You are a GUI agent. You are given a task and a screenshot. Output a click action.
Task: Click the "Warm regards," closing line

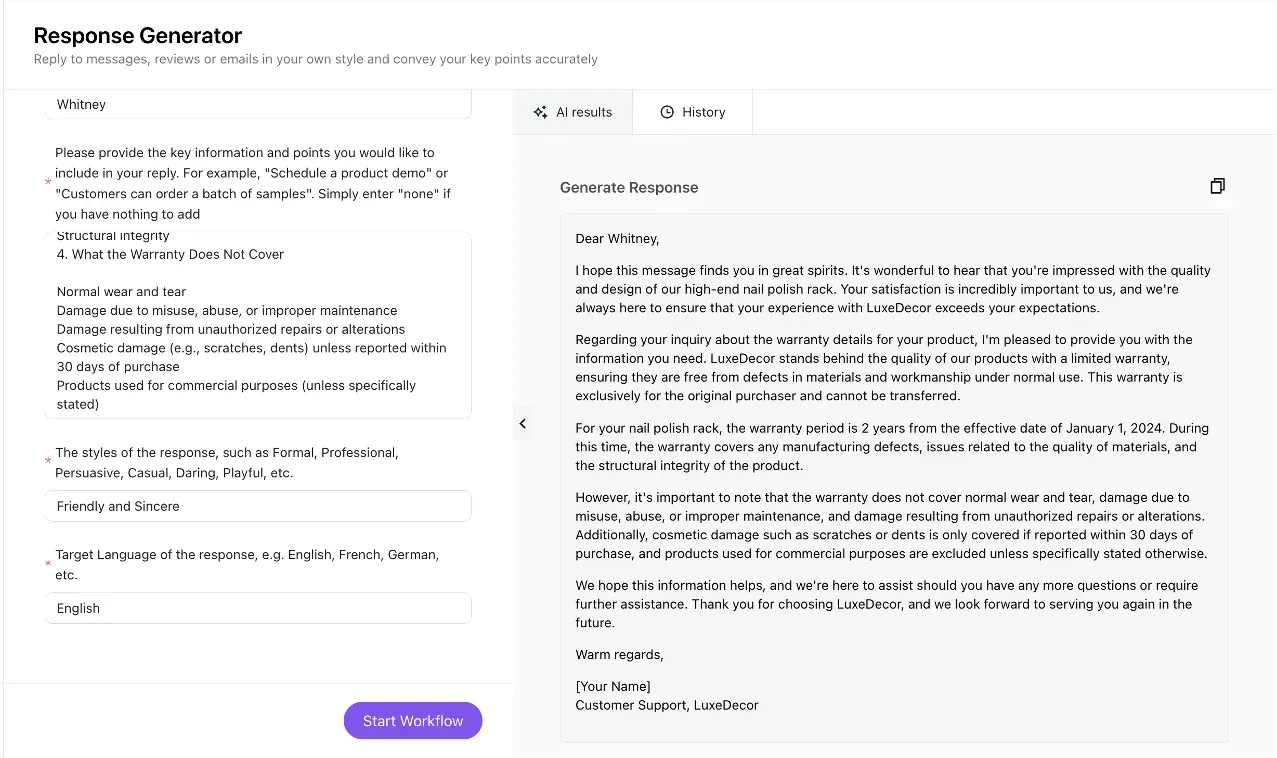pos(619,654)
